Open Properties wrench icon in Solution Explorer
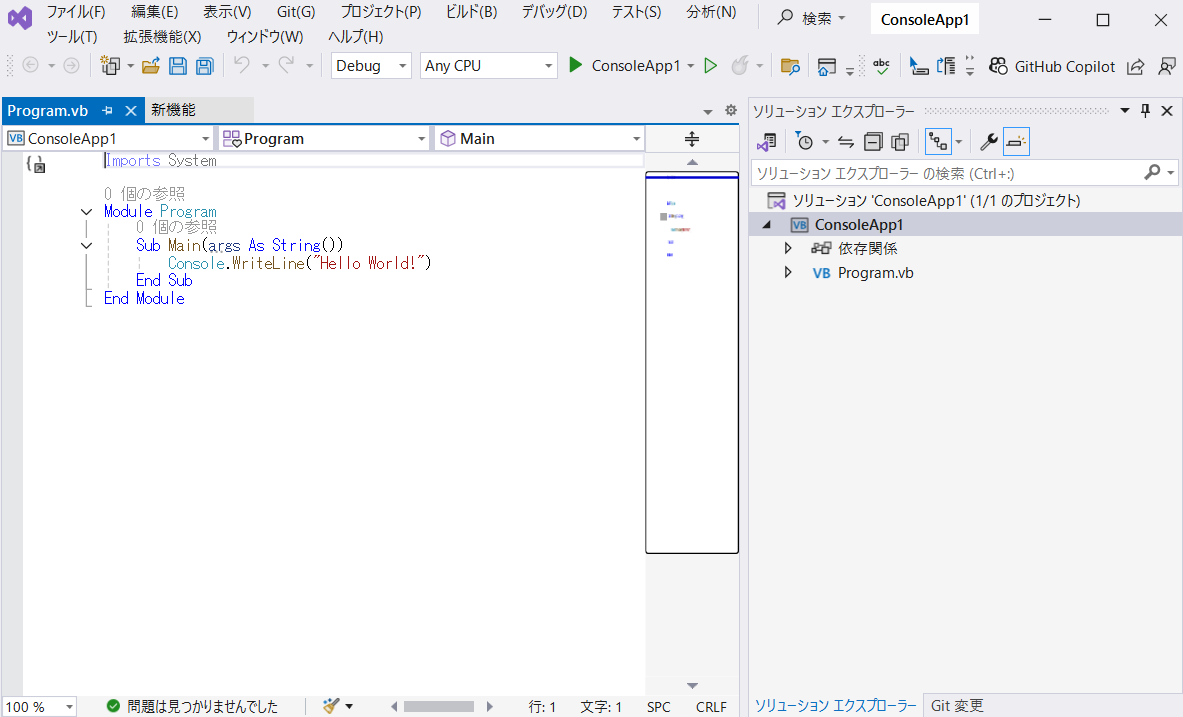The height and width of the screenshot is (717, 1183). click(x=988, y=142)
